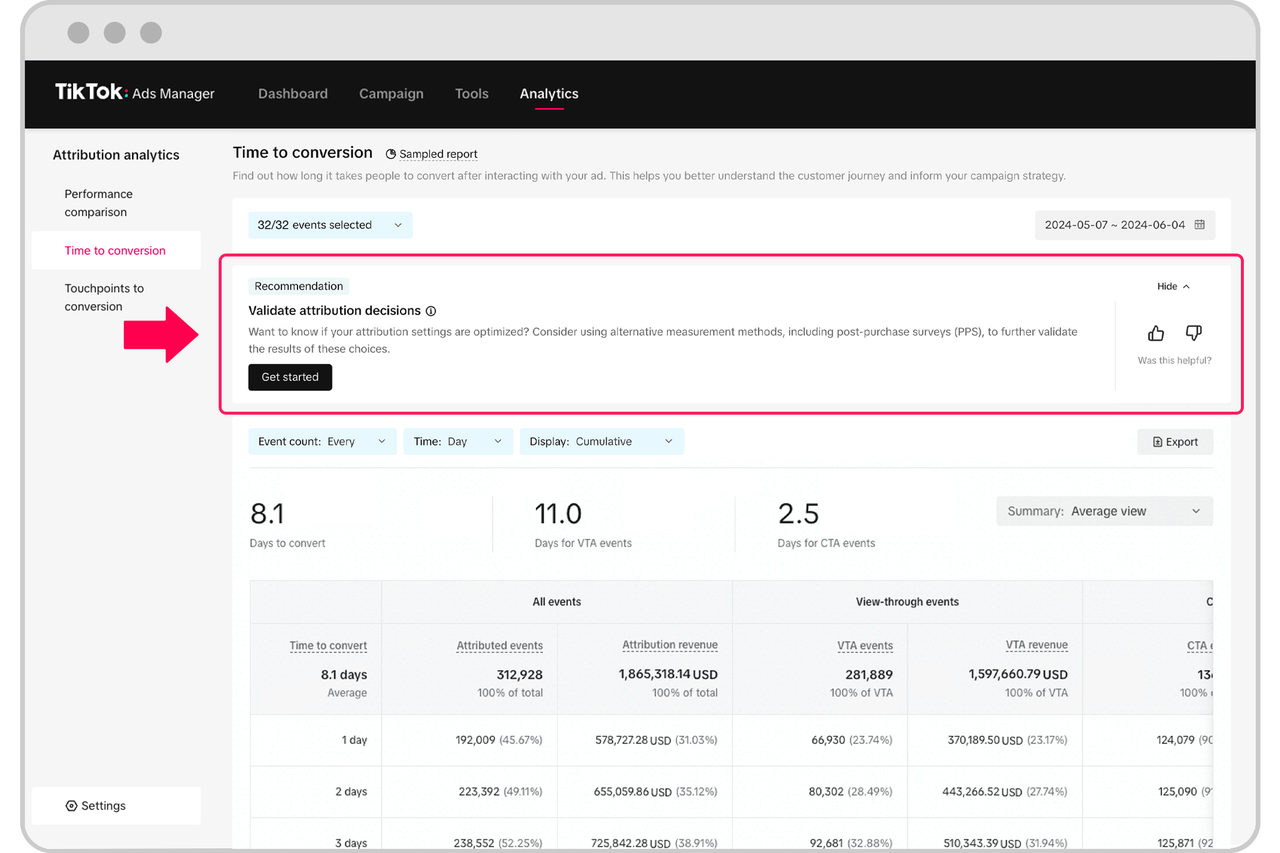Click the 11.0 Days for VTA events metric
This screenshot has height=853, width=1280.
583,523
